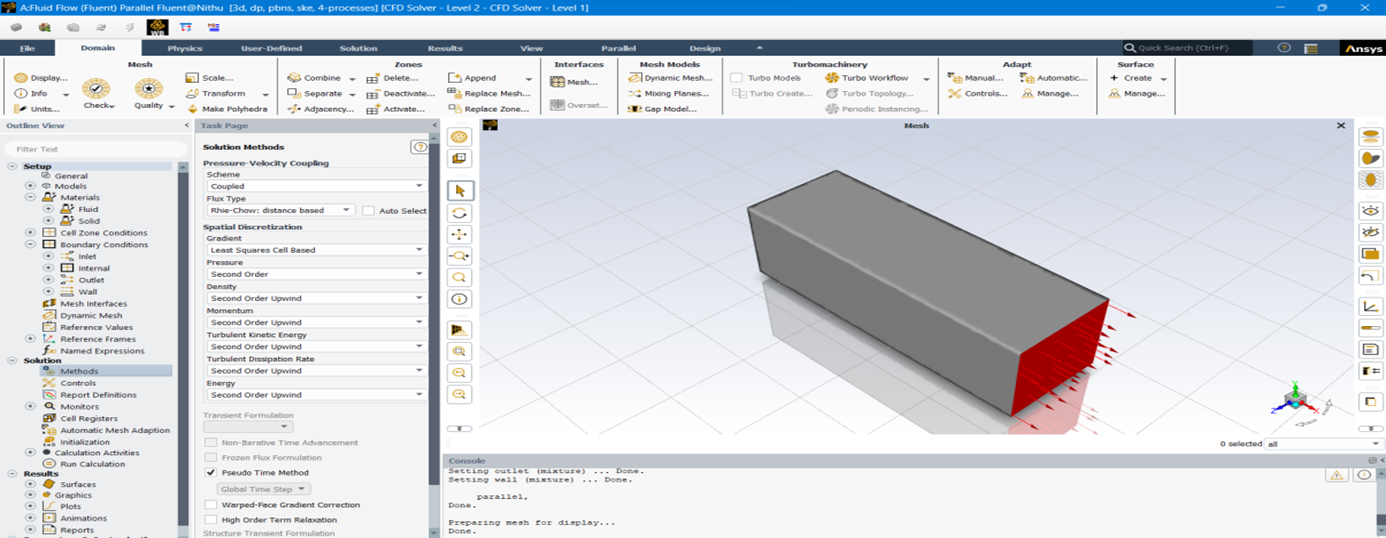Open Dynamic Mesh model
1386x538 pixels.
pyautogui.click(x=670, y=78)
